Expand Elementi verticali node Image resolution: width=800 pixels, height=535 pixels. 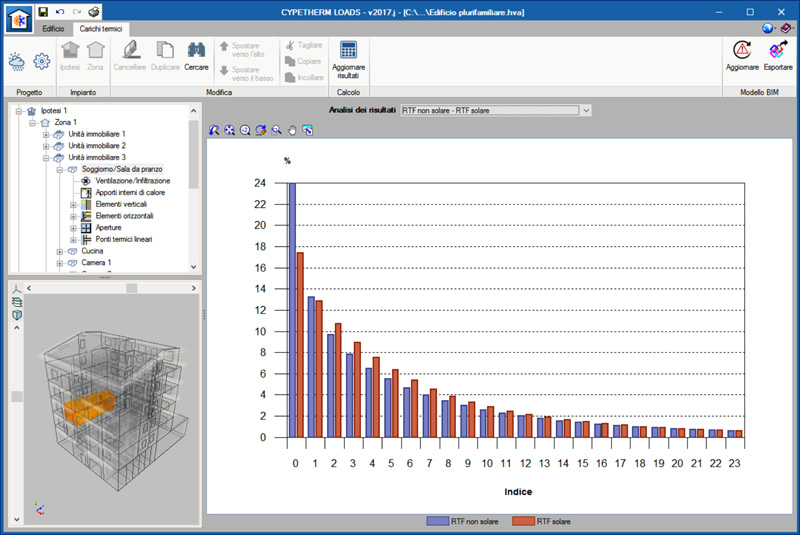(x=73, y=205)
